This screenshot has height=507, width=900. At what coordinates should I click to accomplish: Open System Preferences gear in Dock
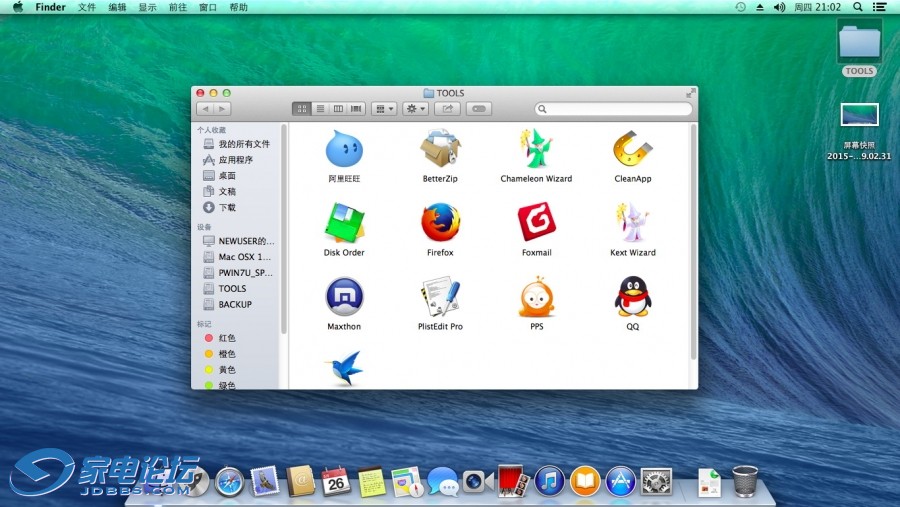(656, 481)
